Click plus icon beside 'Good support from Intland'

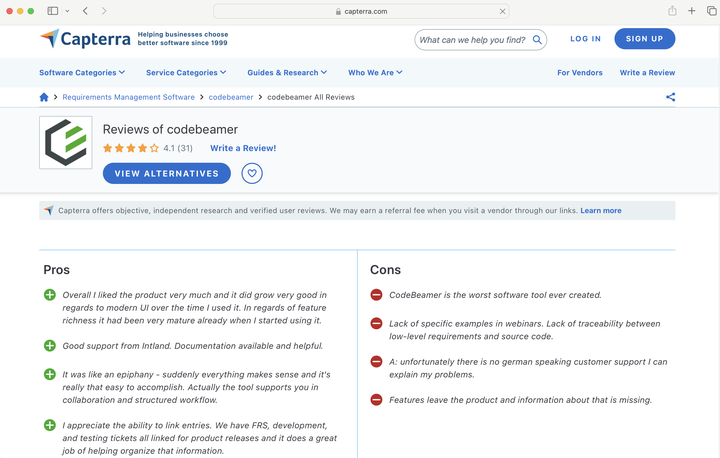tap(50, 345)
